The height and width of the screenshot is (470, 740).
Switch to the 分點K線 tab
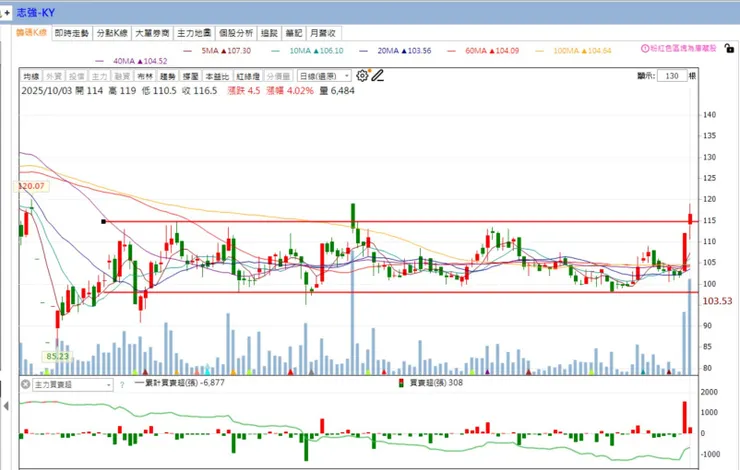coord(112,33)
